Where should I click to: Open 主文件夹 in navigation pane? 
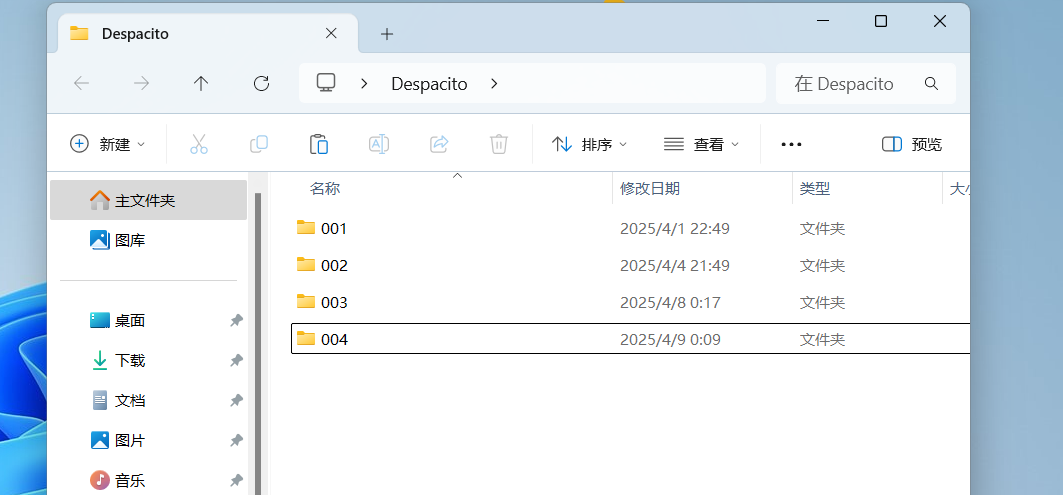click(x=148, y=200)
